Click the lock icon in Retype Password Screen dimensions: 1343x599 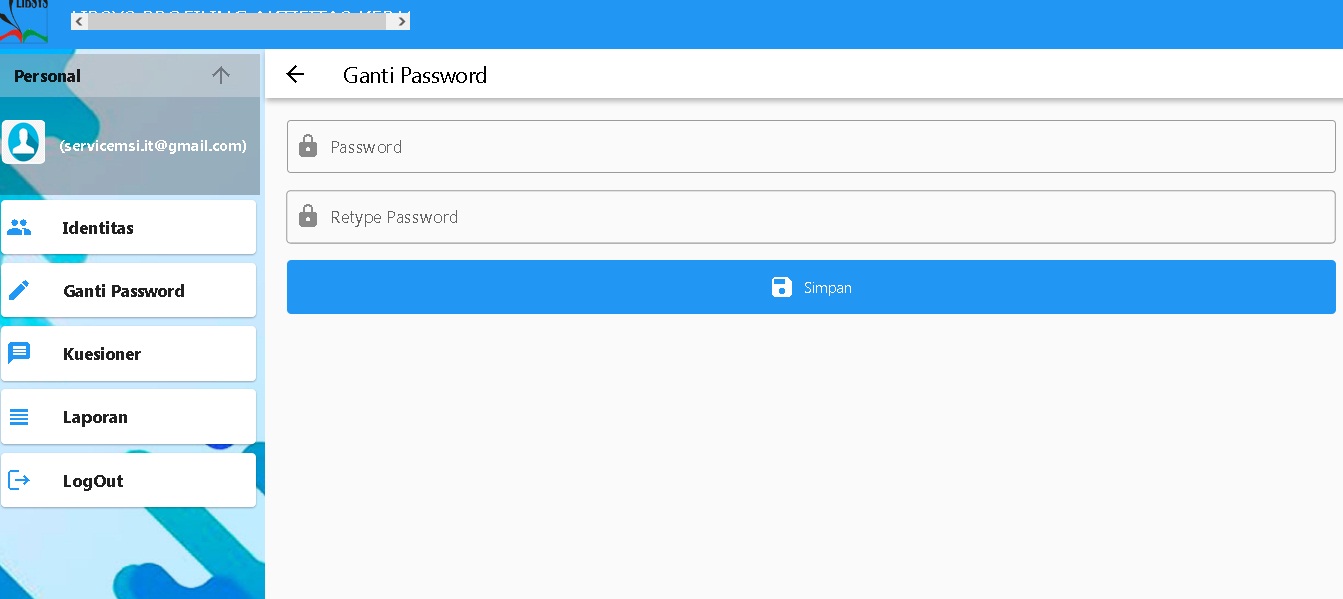[309, 216]
